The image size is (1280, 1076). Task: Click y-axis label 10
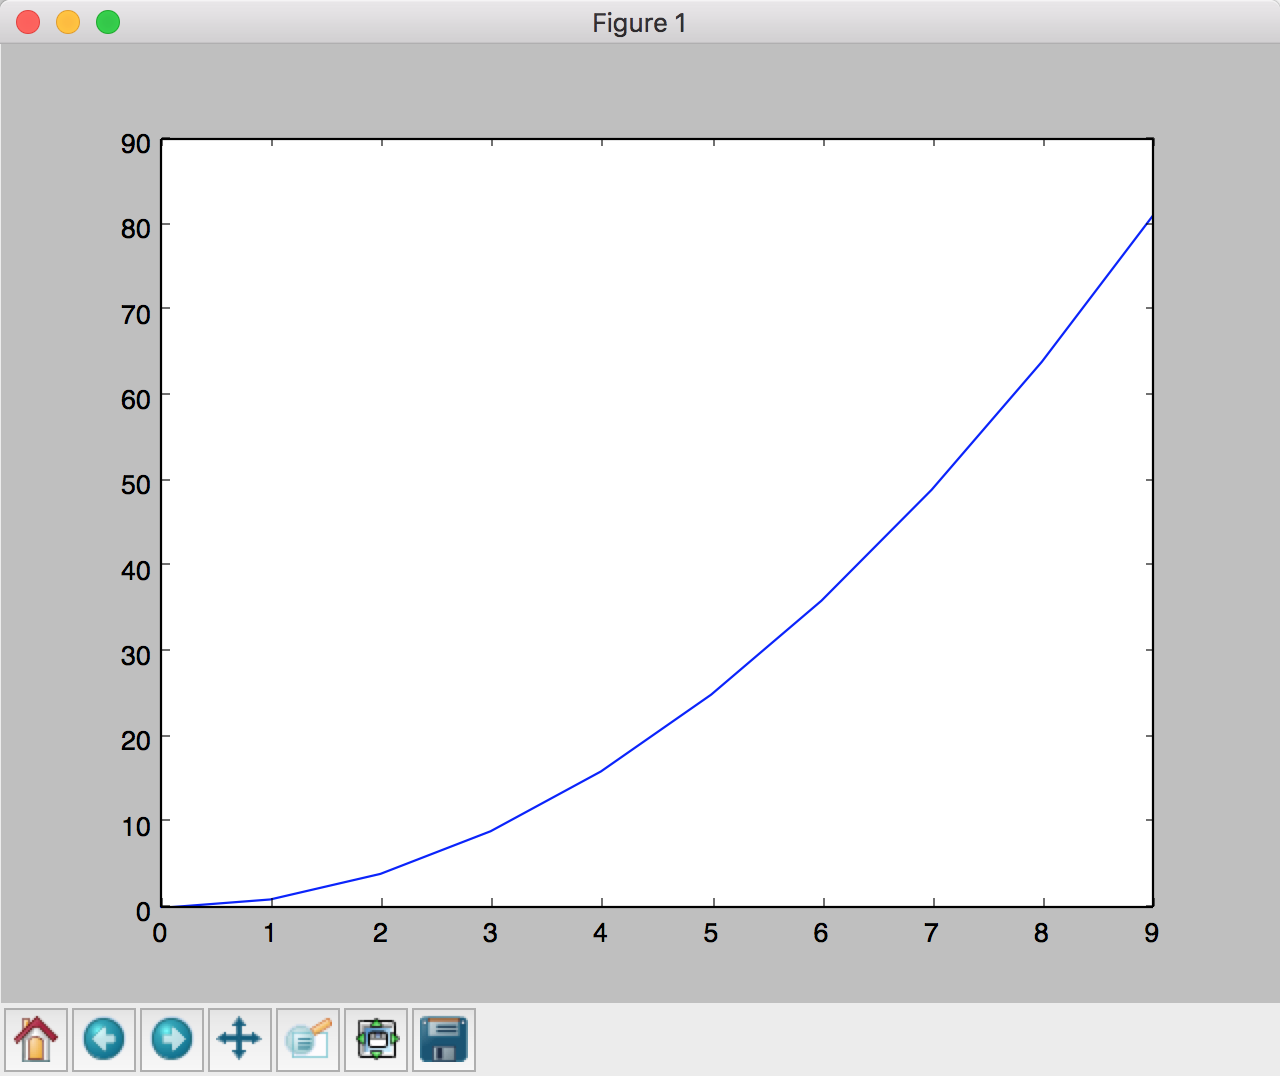coord(135,826)
